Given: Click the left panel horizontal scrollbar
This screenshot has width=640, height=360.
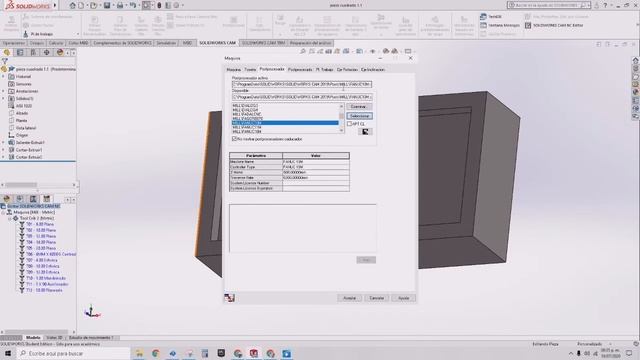Looking at the screenshot, I should (x=38, y=185).
